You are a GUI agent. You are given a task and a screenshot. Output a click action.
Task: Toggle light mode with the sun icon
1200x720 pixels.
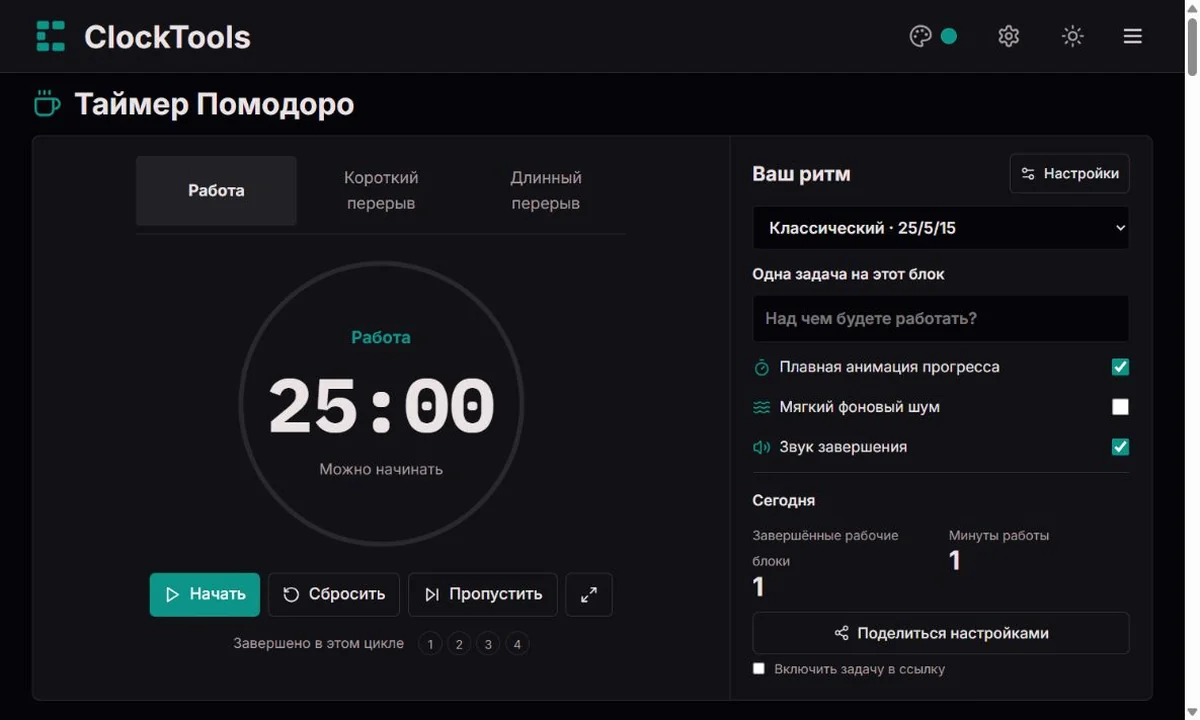[x=1072, y=36]
